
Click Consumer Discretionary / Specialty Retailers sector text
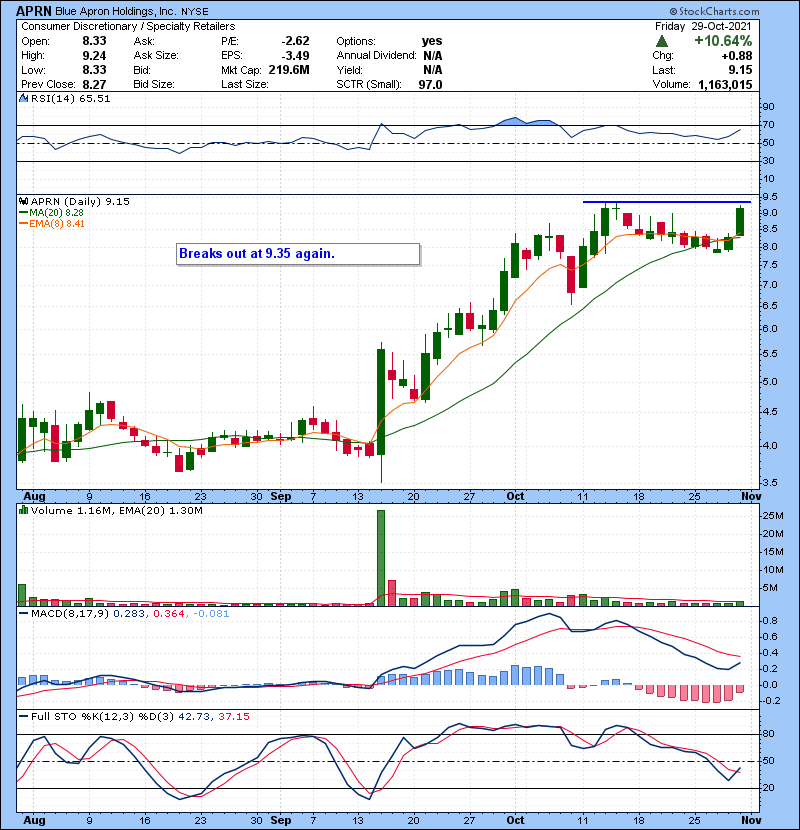(x=128, y=26)
